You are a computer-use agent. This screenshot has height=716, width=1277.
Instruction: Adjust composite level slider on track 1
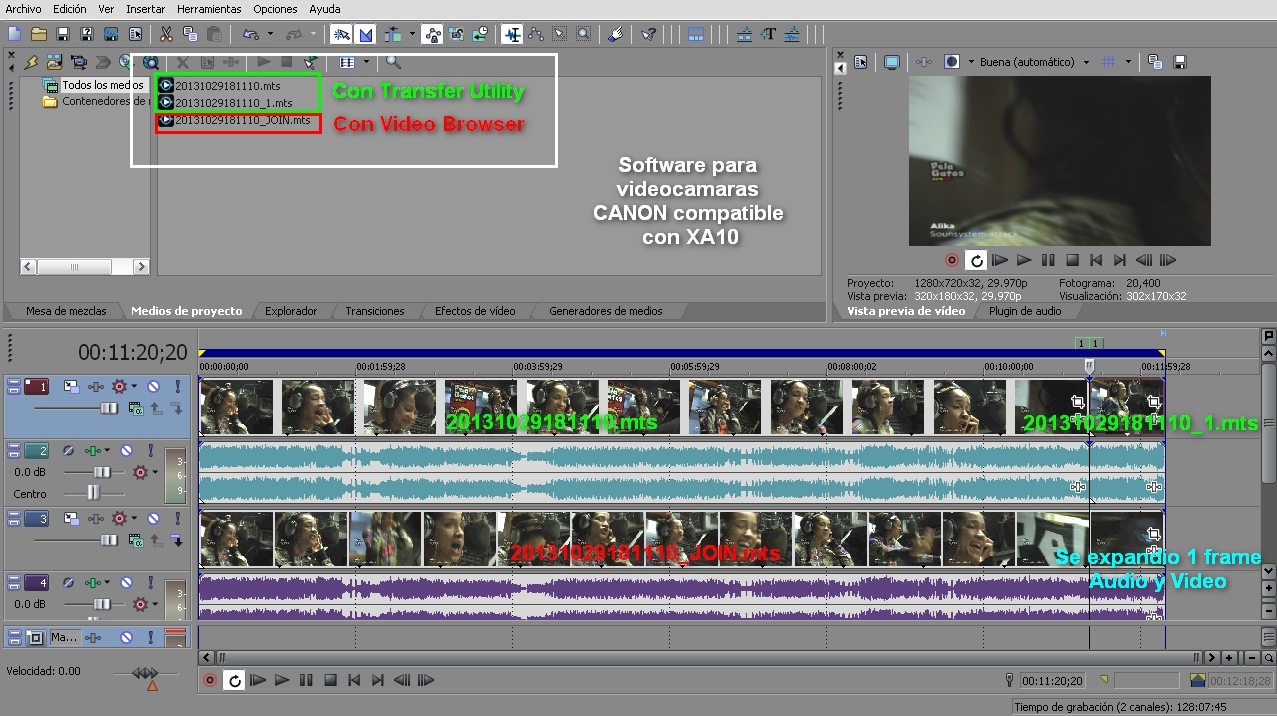[107, 408]
